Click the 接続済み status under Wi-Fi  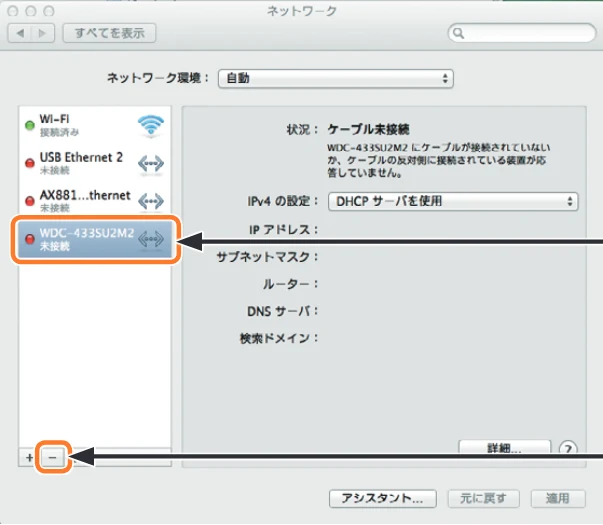pyautogui.click(x=59, y=132)
